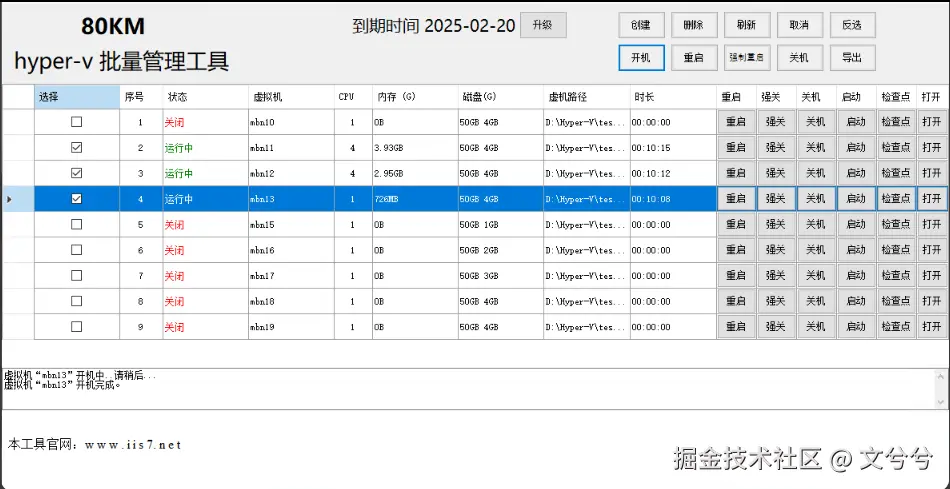
Task: Click the 00:10:15 duration cell
Action: click(x=673, y=148)
